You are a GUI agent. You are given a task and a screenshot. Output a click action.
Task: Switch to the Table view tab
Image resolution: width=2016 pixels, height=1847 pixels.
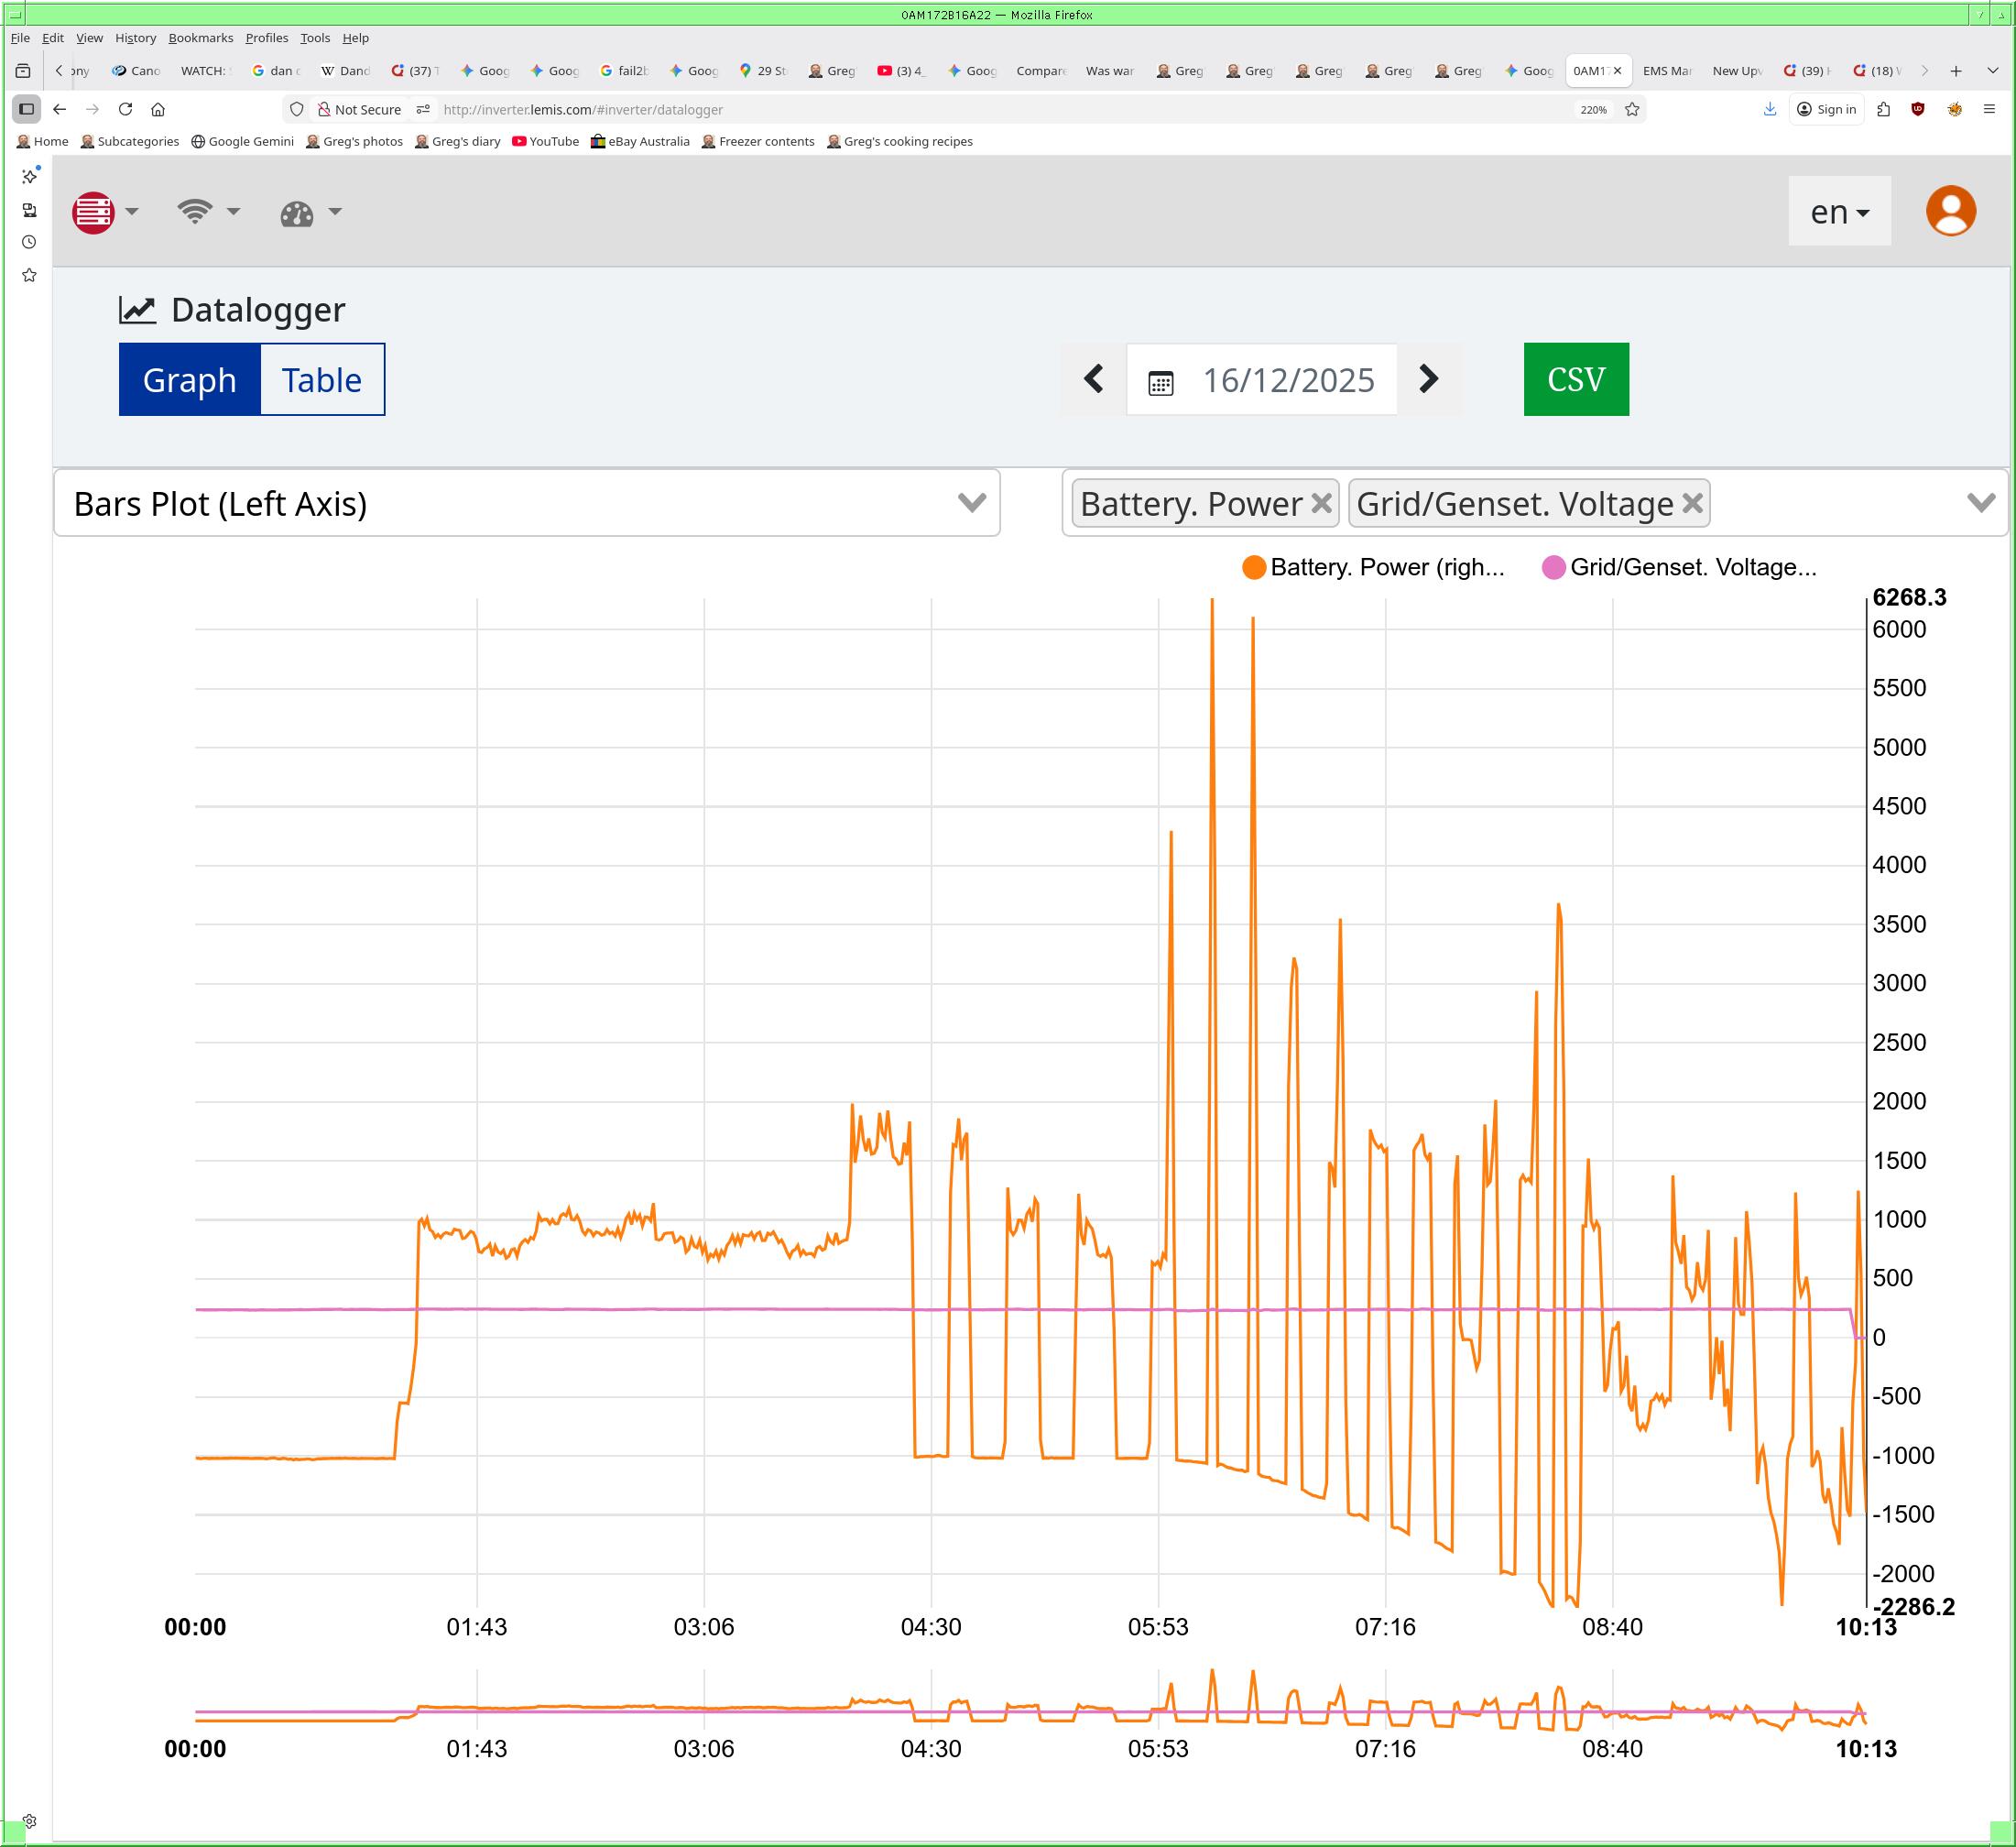pyautogui.click(x=321, y=380)
